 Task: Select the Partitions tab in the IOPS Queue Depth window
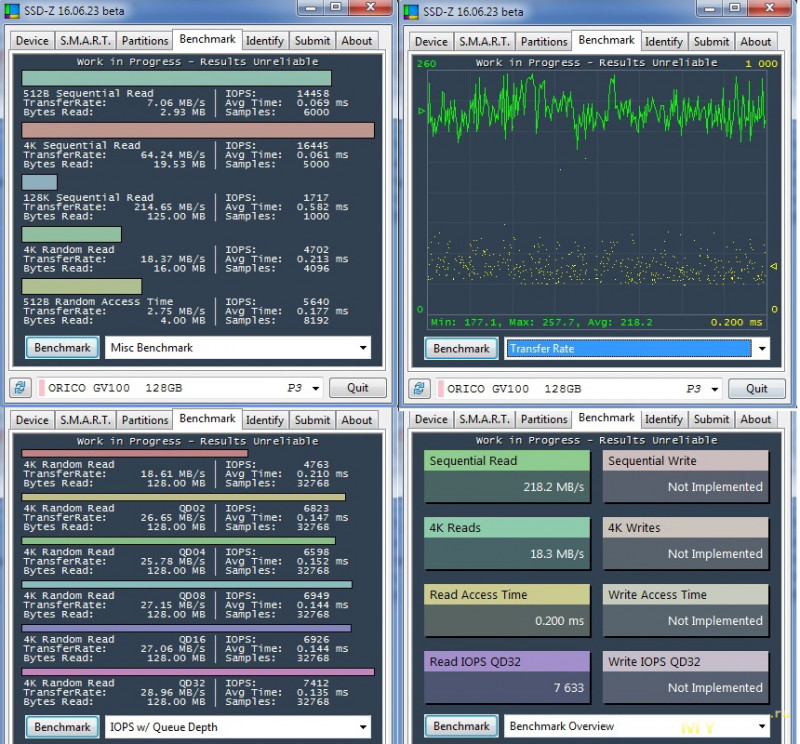pyautogui.click(x=145, y=420)
